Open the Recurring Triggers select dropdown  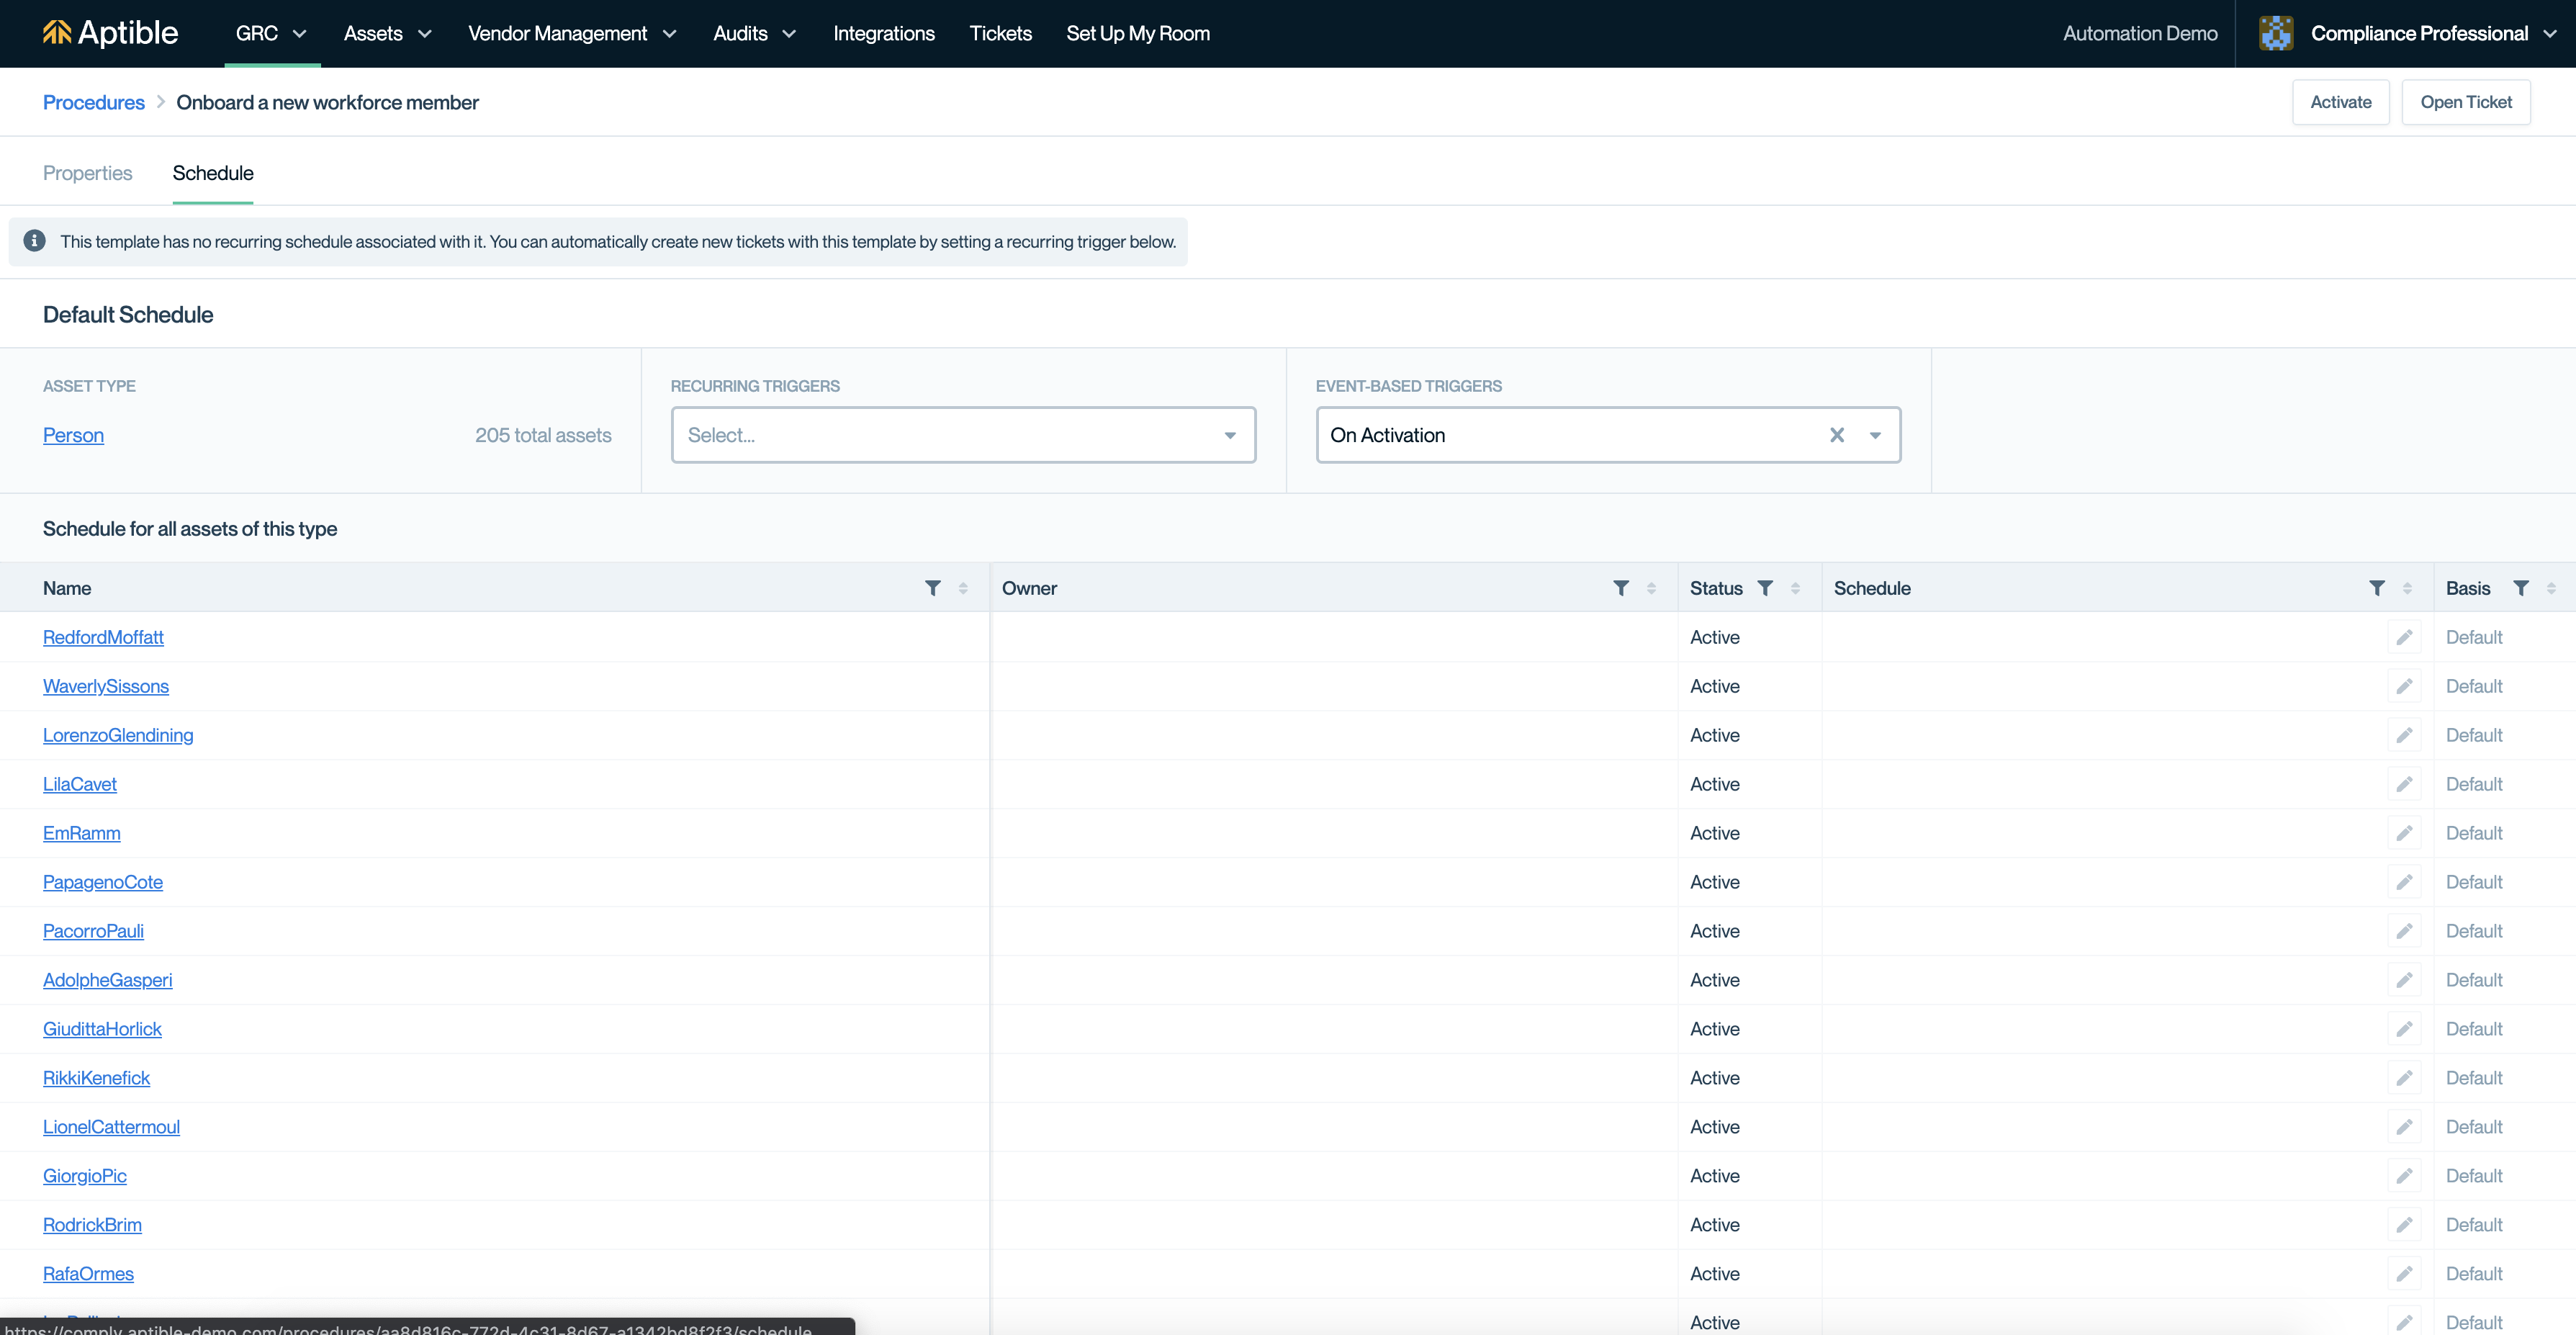(x=962, y=435)
